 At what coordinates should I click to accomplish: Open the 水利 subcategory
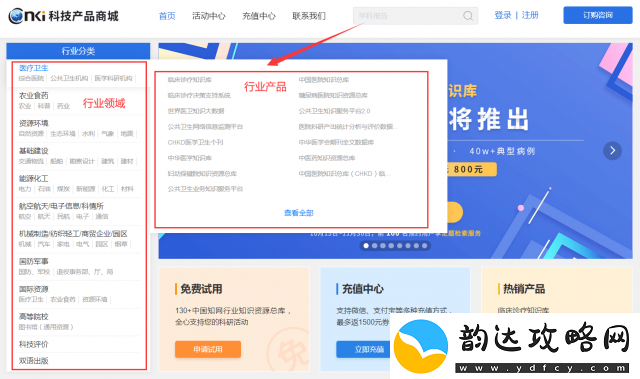pos(88,133)
